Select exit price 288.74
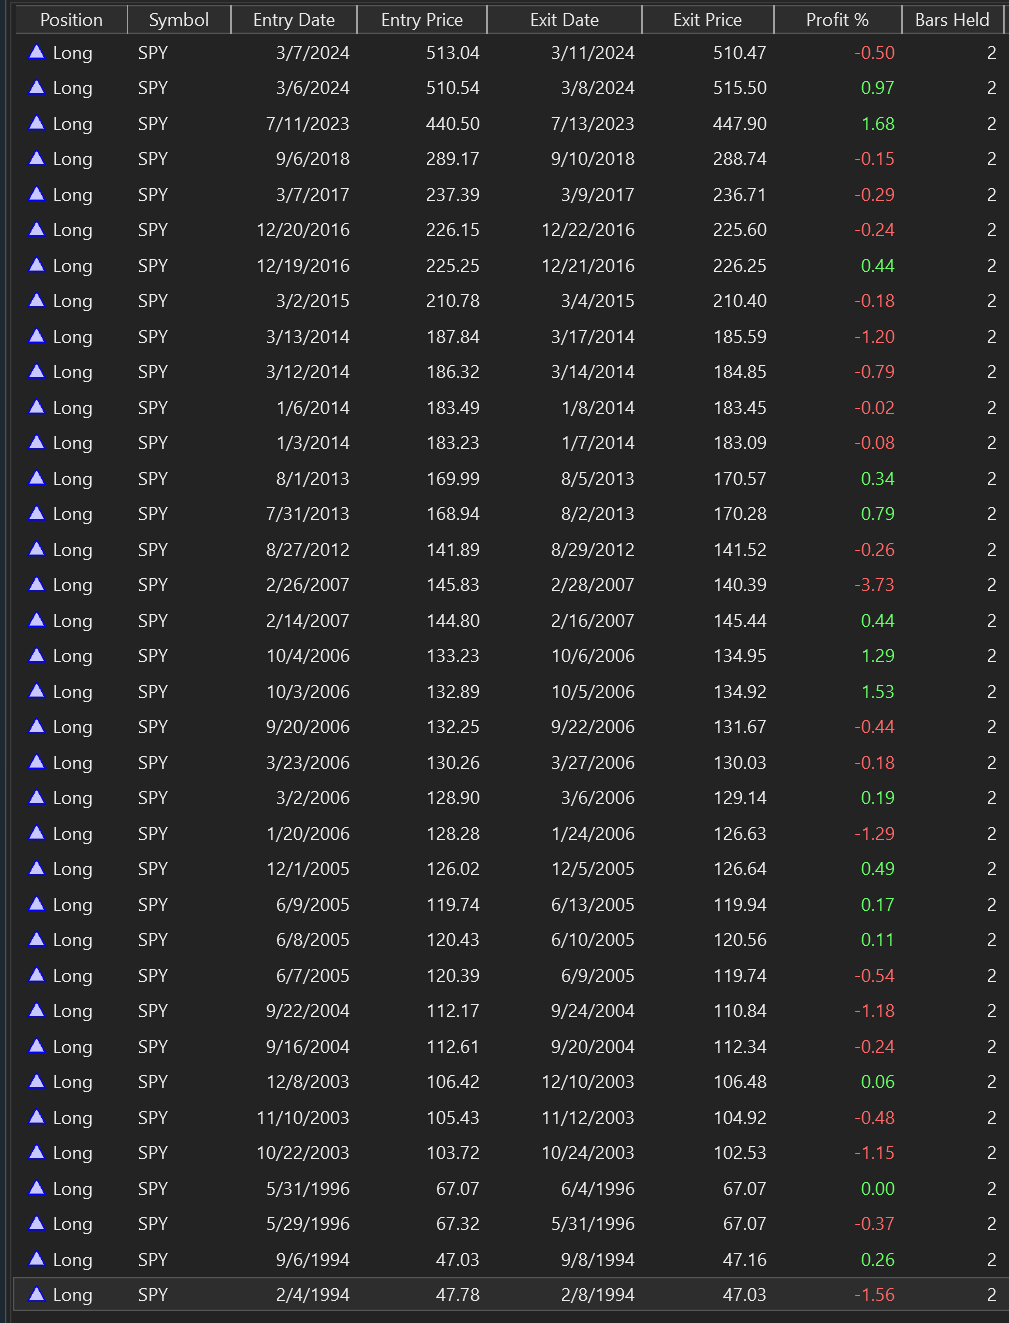This screenshot has width=1009, height=1323. click(x=740, y=159)
